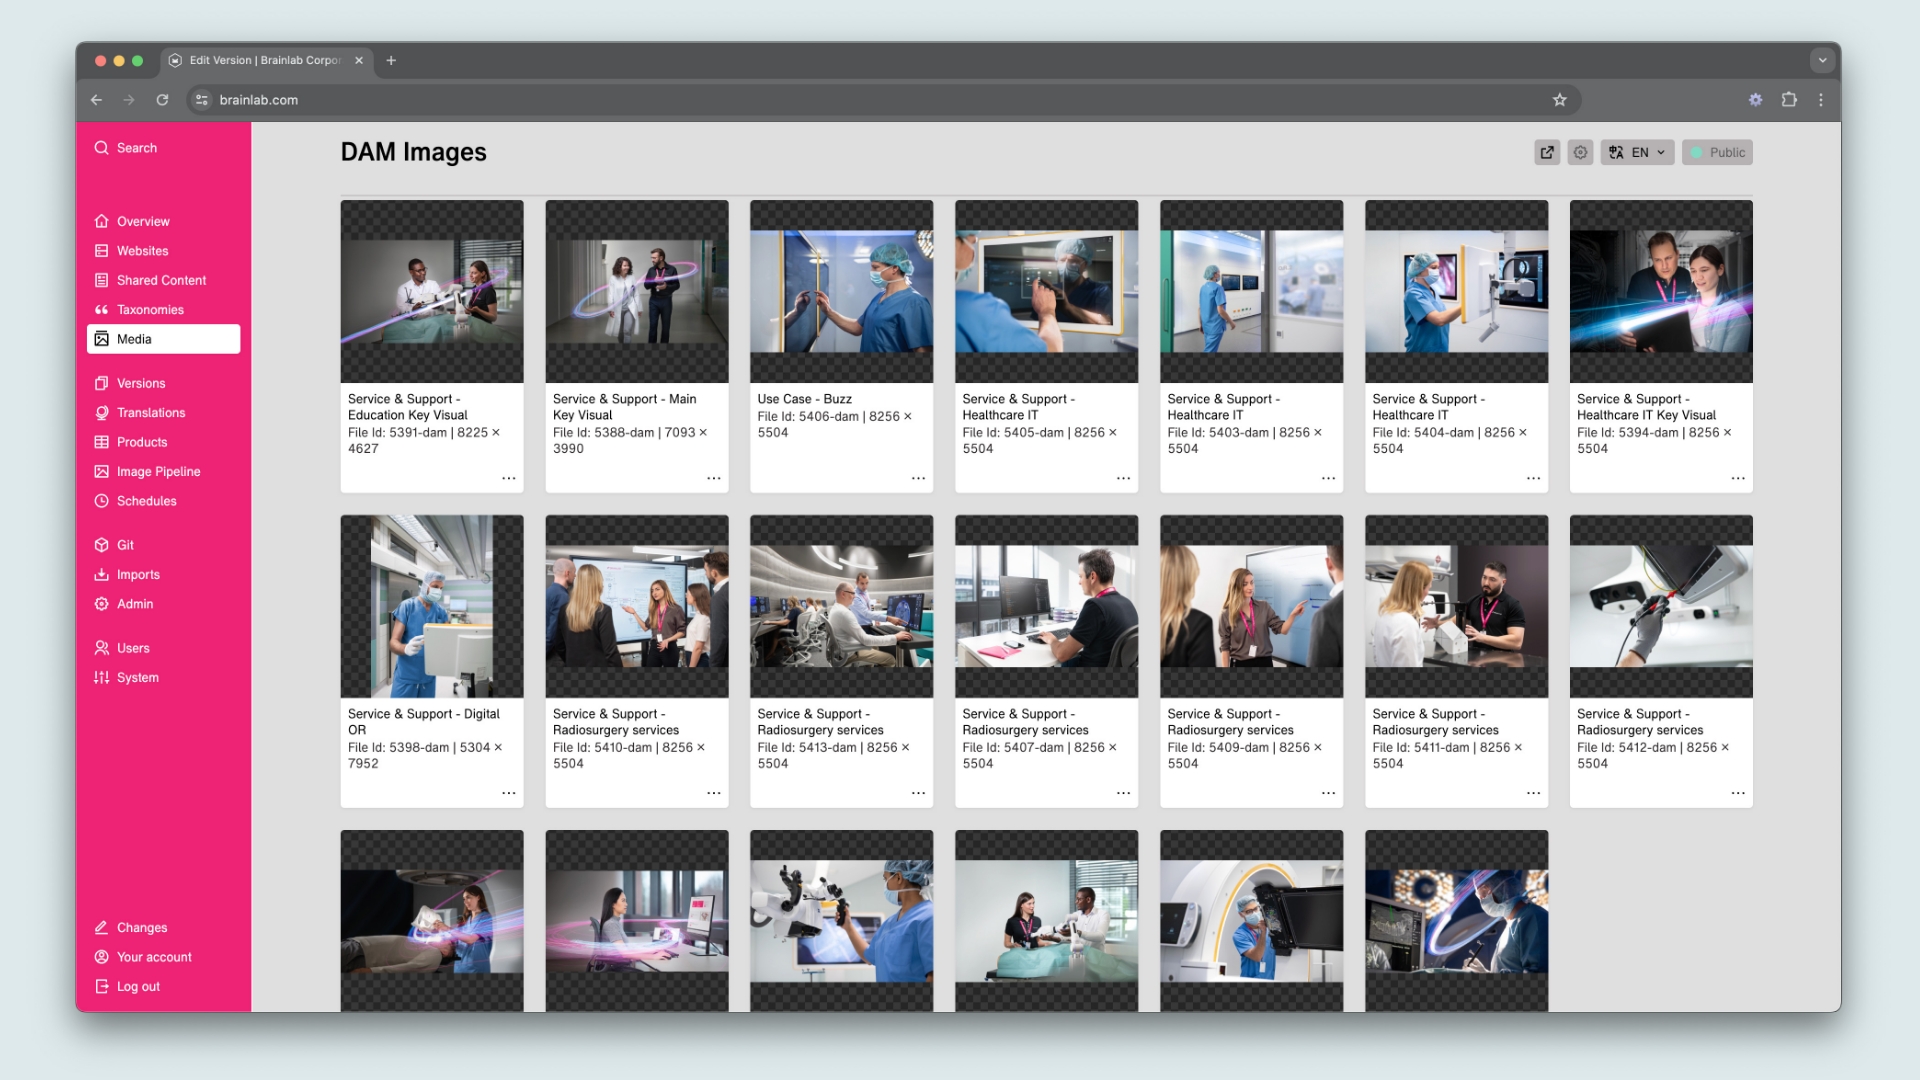
Task: Open the Education Key Visual image thumbnail
Action: pos(432,291)
